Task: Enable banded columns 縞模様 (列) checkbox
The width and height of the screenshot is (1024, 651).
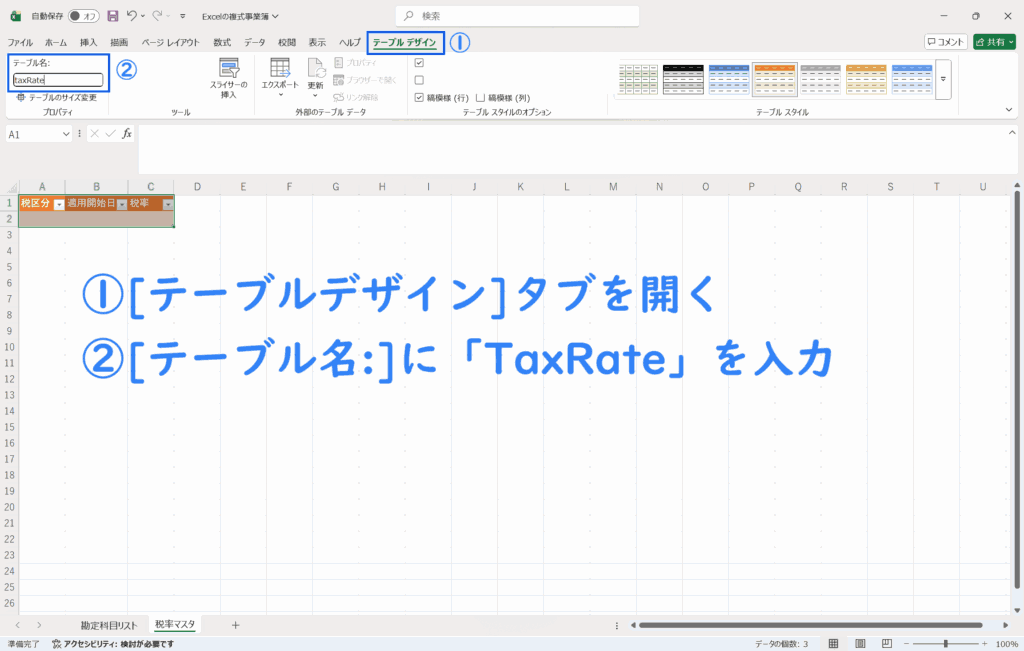Action: 481,98
